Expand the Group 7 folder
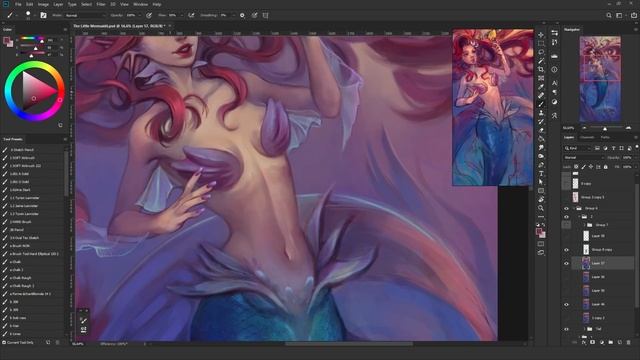This screenshot has height=360, width=640. (584, 225)
